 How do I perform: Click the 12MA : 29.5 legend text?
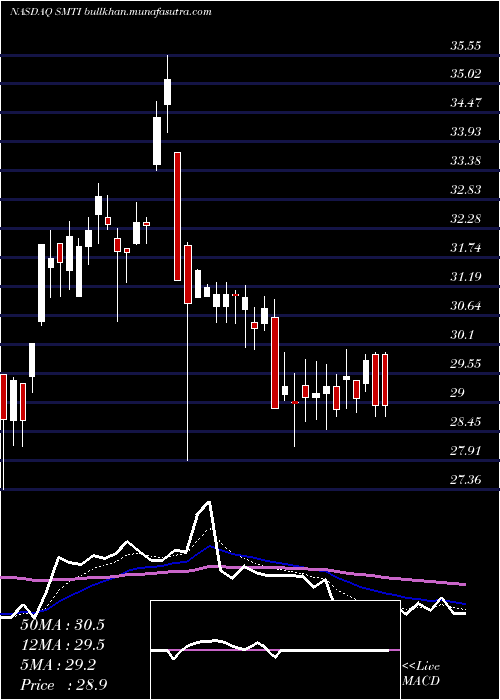pos(62,645)
